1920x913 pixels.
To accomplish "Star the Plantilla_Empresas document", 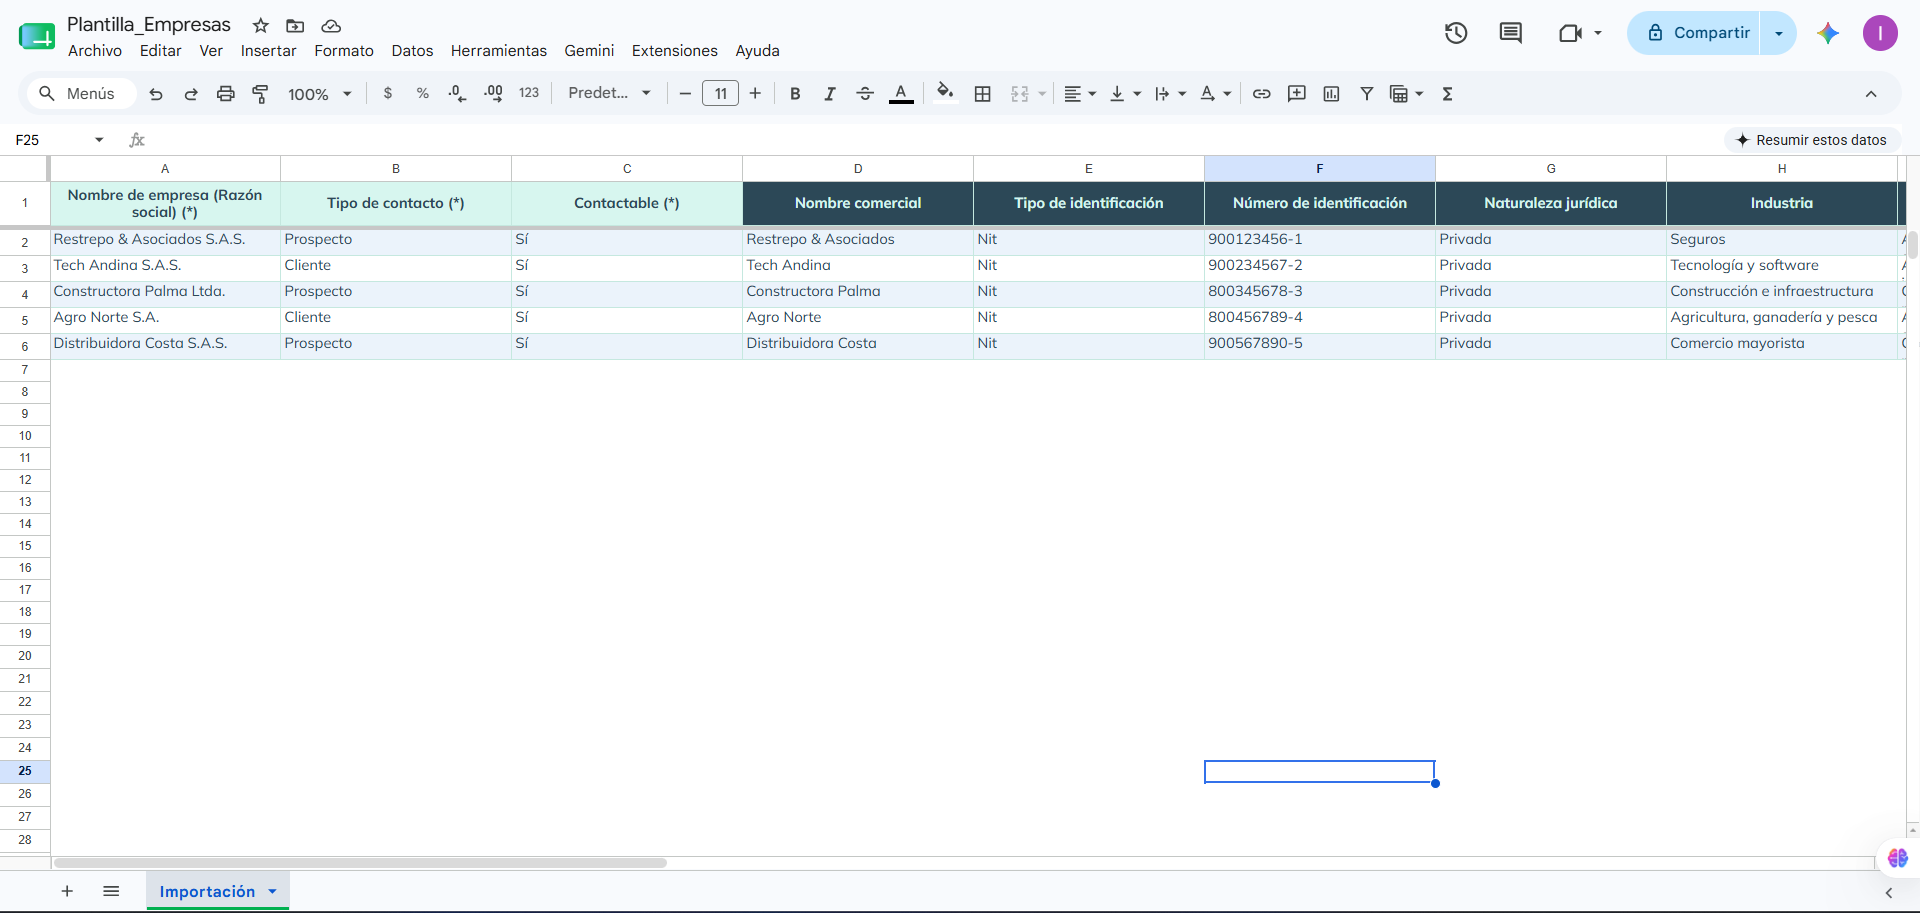I will tap(261, 26).
